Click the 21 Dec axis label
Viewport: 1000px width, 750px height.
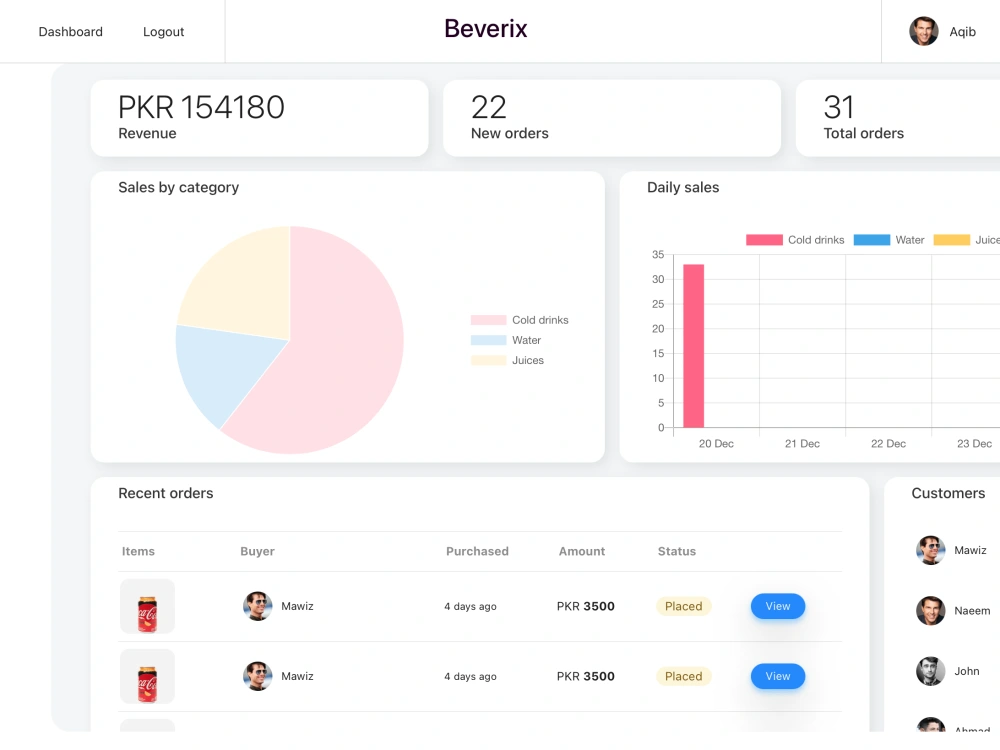[802, 444]
